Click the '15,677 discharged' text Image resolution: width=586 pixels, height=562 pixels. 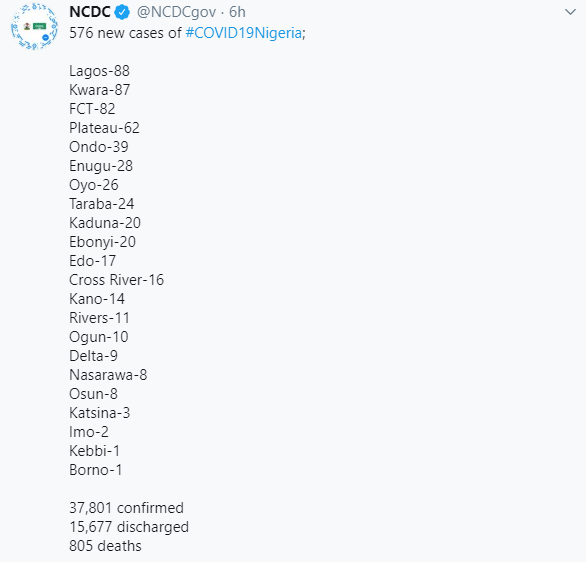coord(129,527)
